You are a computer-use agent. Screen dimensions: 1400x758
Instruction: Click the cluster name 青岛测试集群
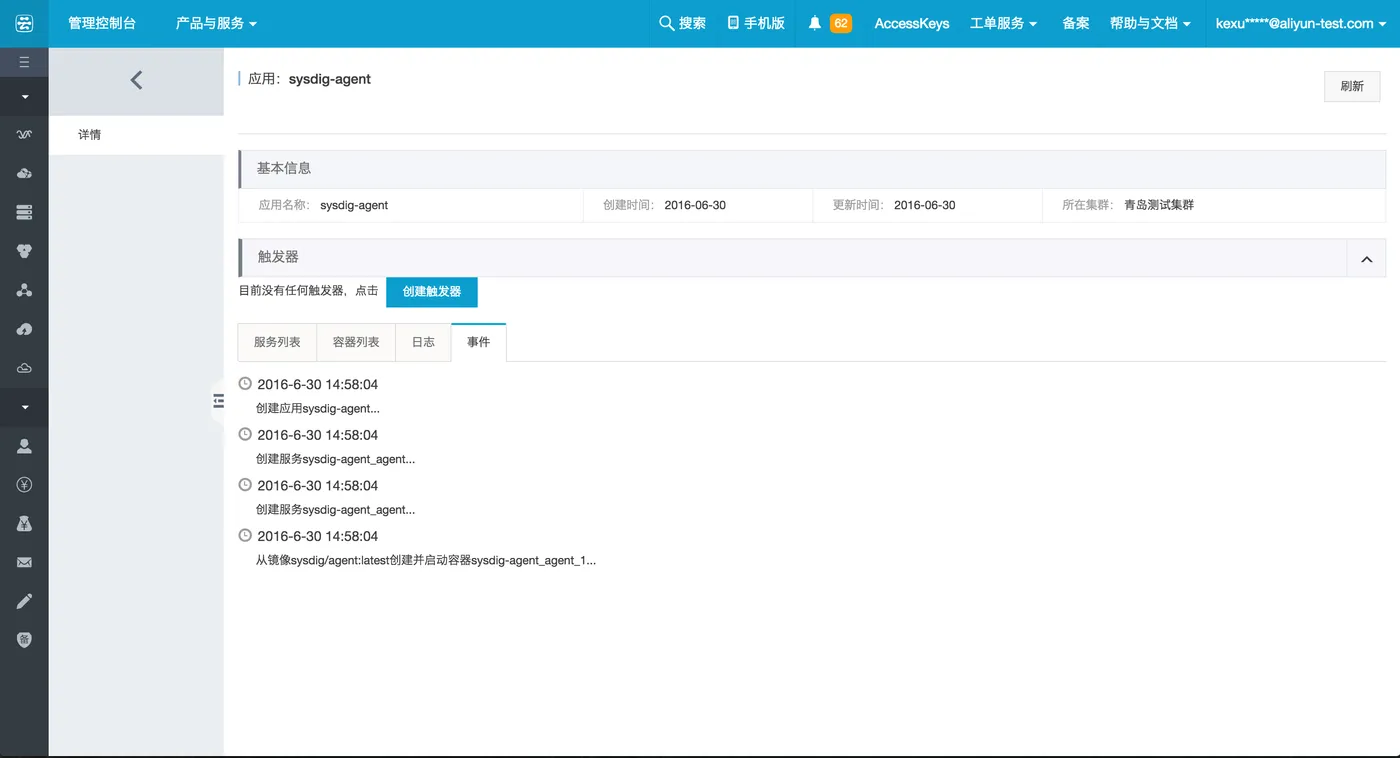[1159, 205]
